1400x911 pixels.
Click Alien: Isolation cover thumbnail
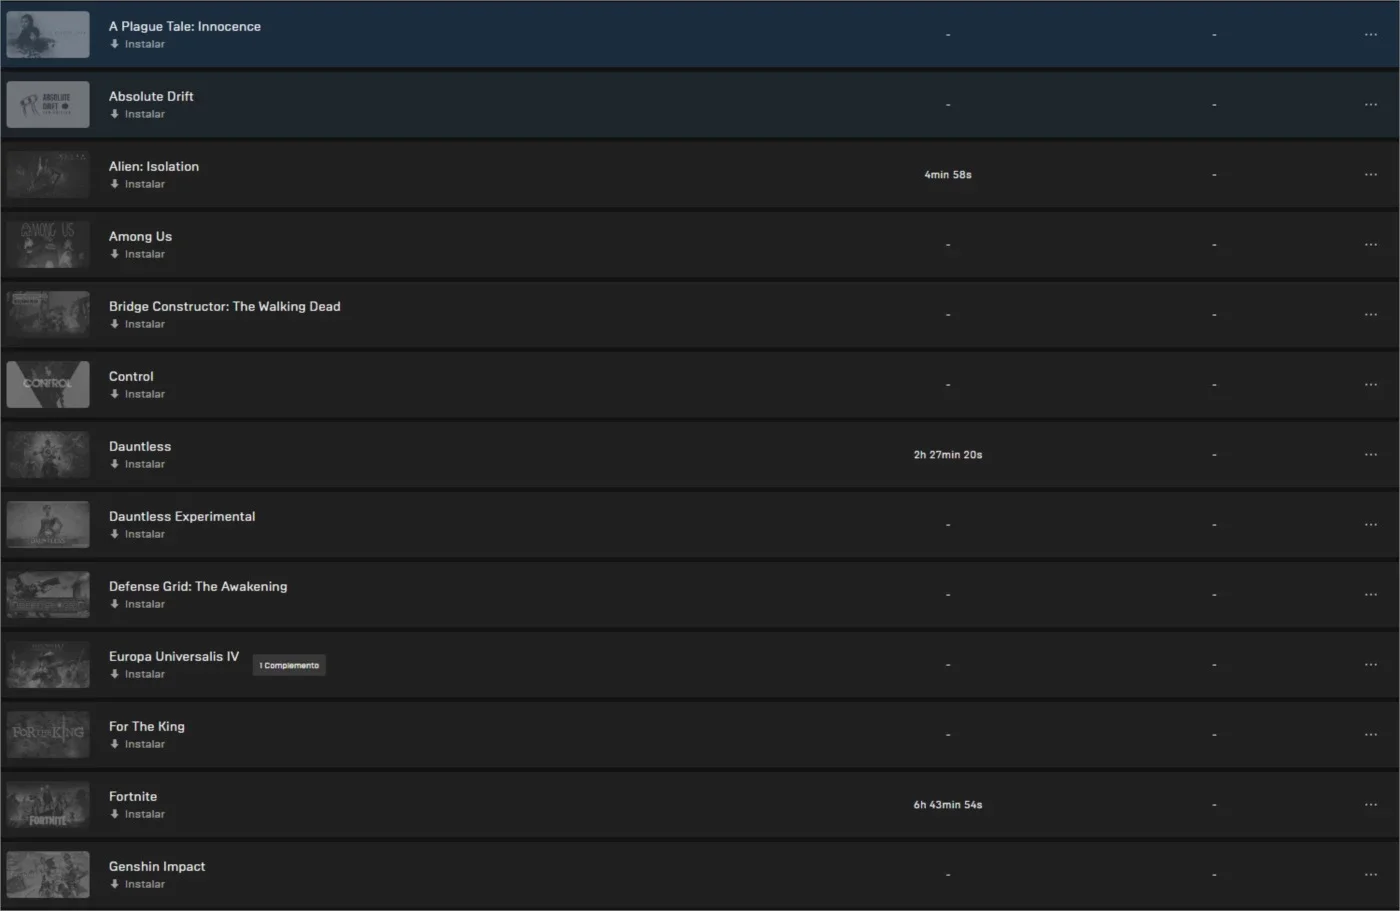pyautogui.click(x=48, y=175)
